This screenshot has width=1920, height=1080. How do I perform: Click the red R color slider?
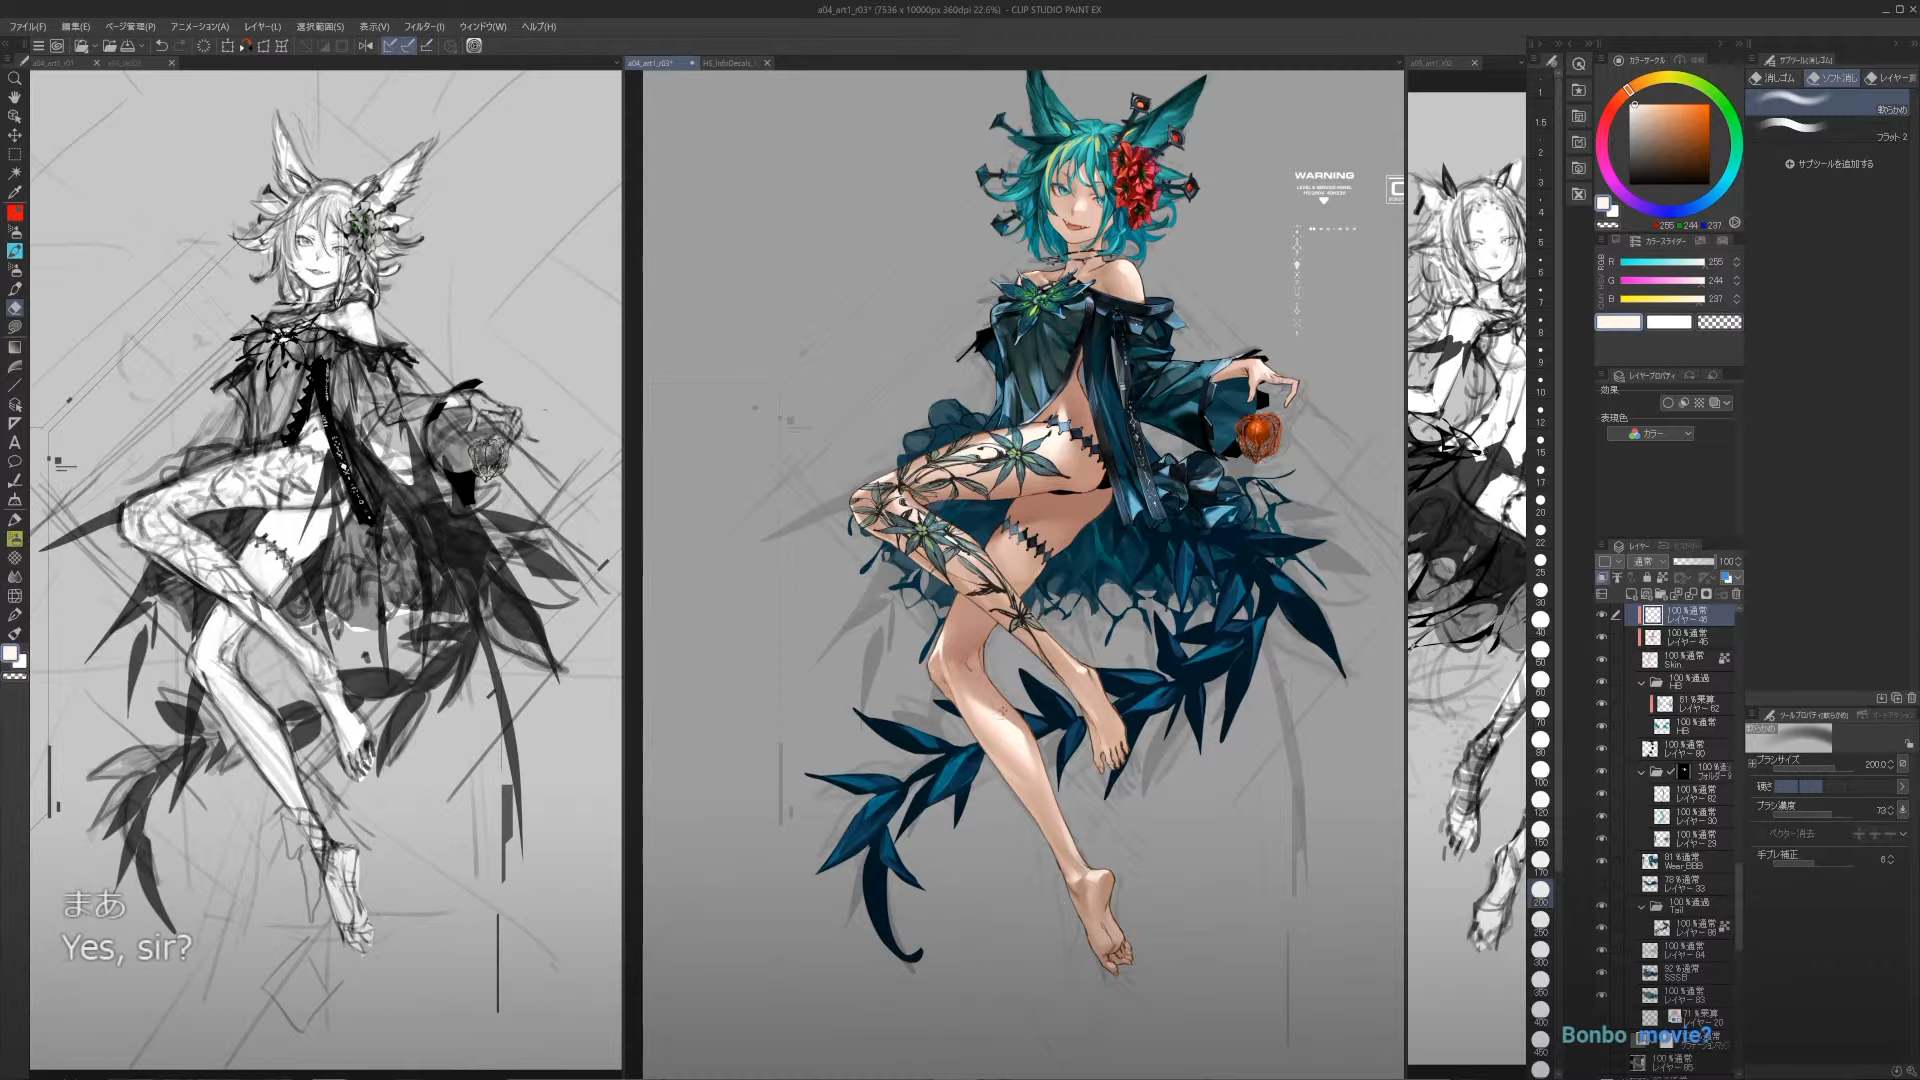tap(1661, 262)
